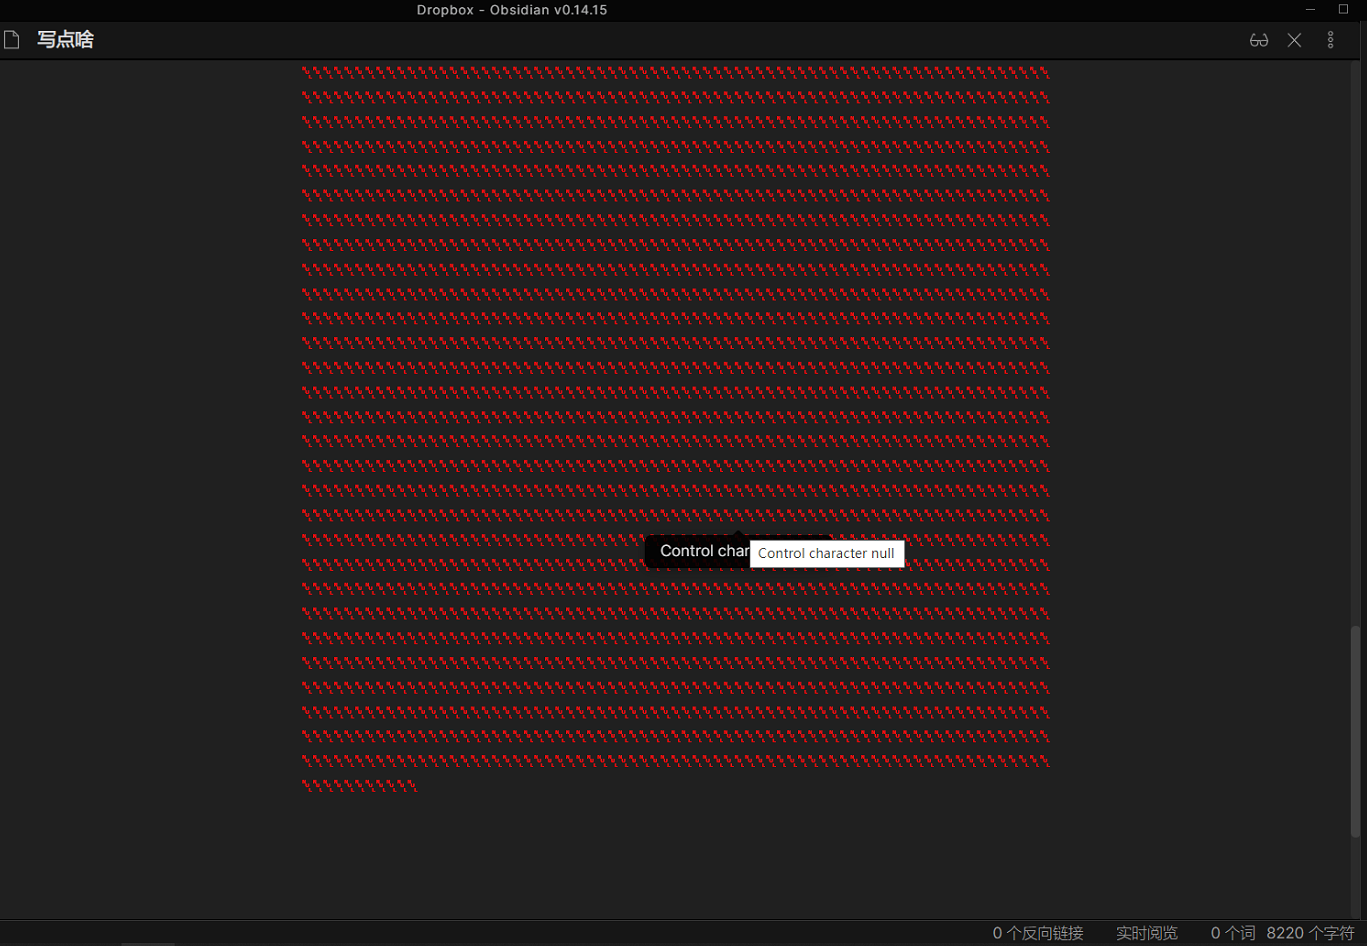Click the 0 个词 word count
This screenshot has height=946, width=1367.
point(1232,933)
